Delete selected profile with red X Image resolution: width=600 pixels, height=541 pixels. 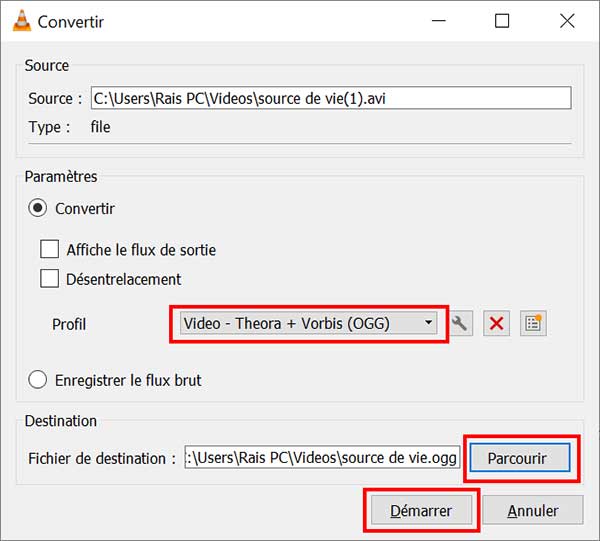(496, 324)
